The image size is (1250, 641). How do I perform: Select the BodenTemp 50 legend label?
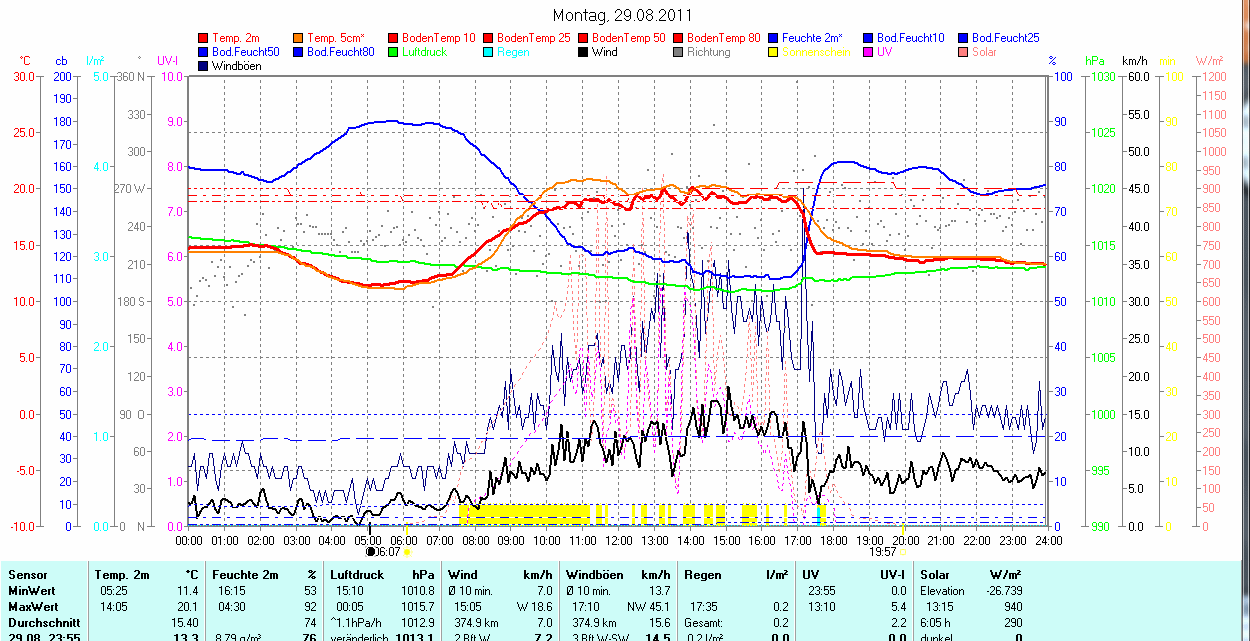coord(629,37)
